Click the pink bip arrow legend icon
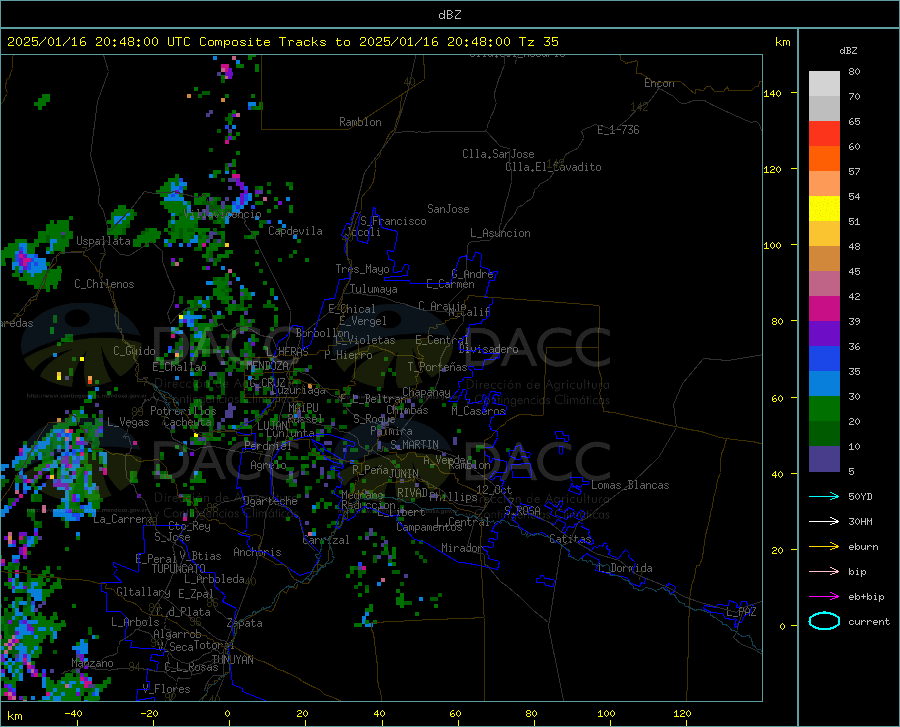The image size is (900, 727). (824, 572)
